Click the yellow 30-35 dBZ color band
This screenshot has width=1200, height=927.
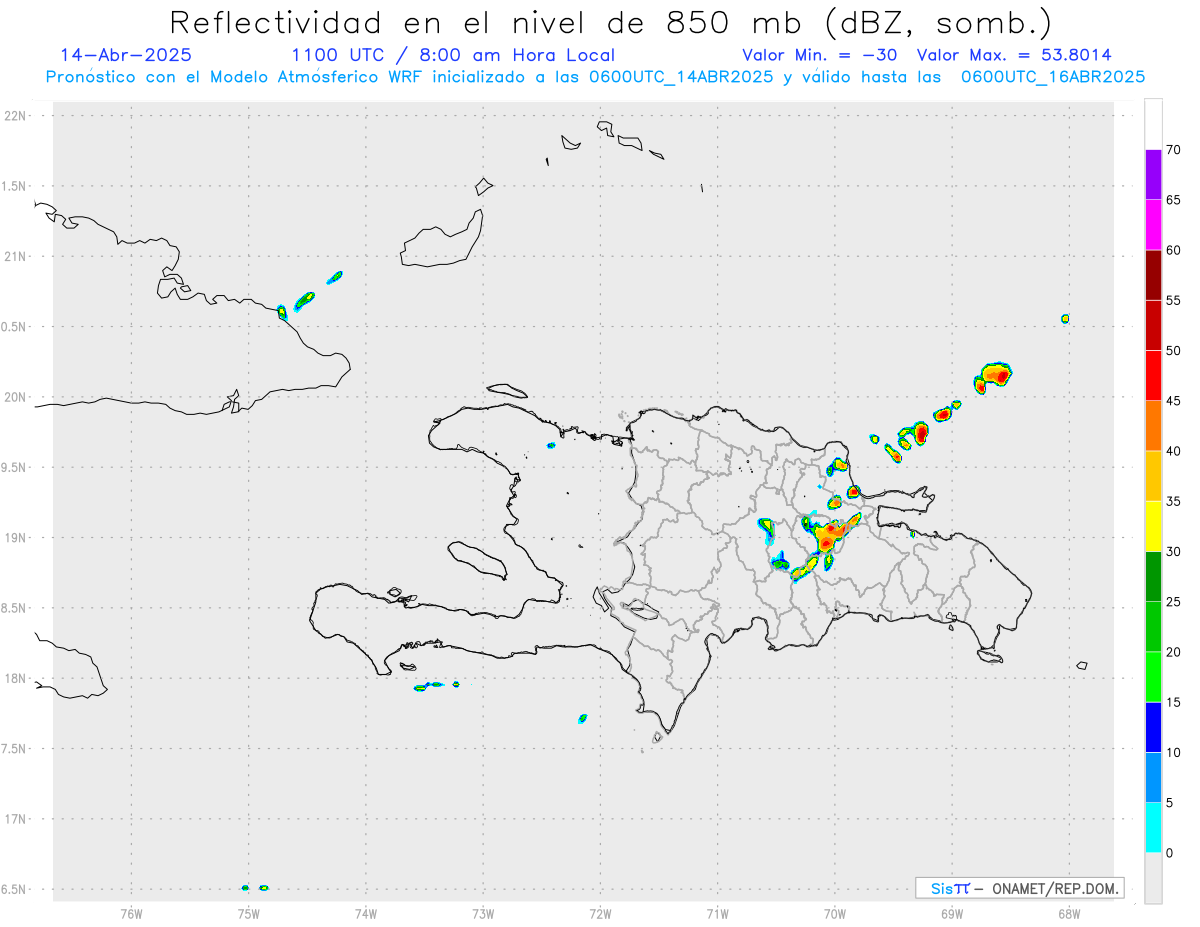pyautogui.click(x=1153, y=526)
